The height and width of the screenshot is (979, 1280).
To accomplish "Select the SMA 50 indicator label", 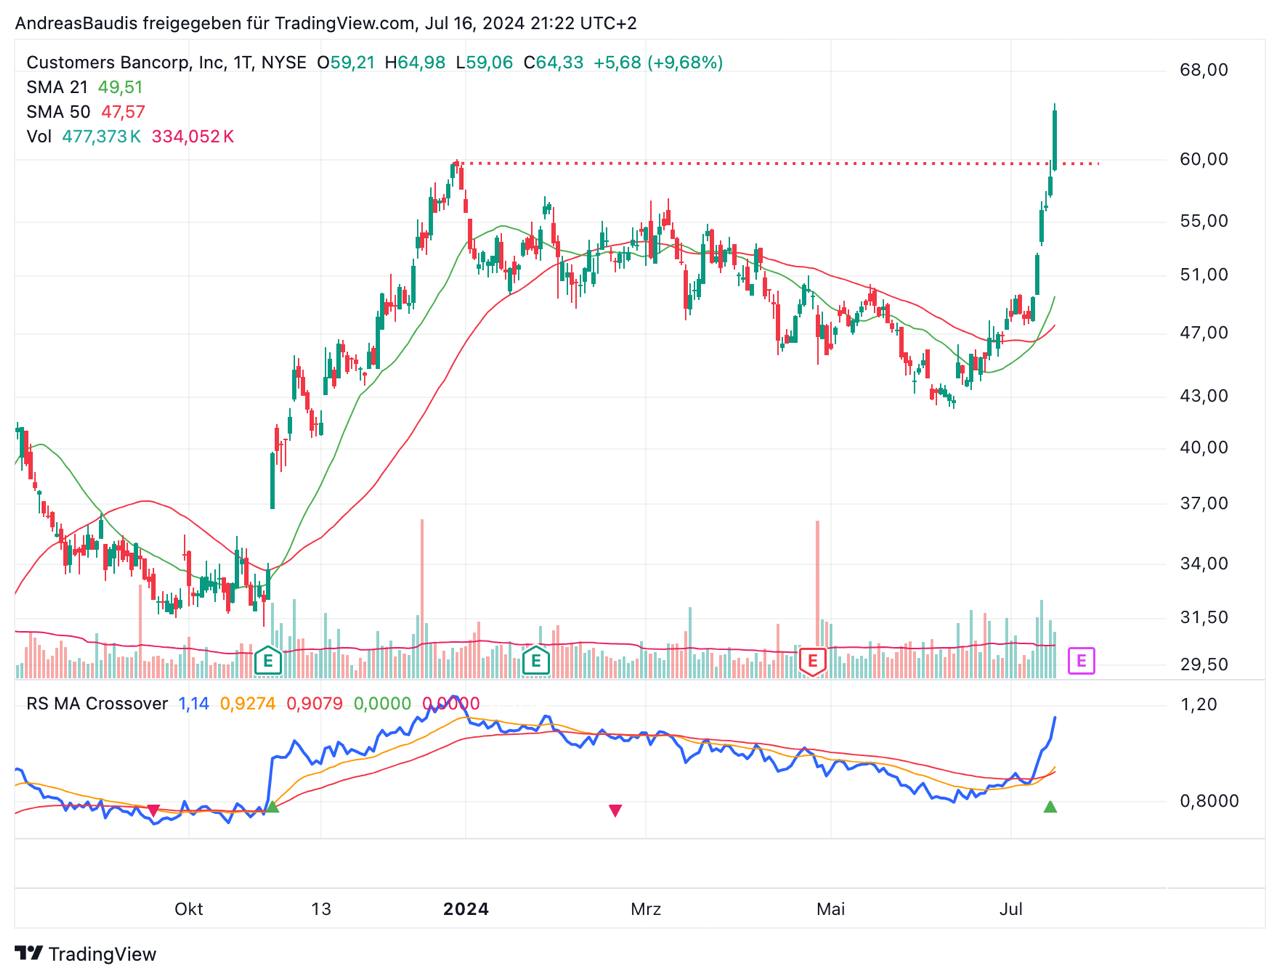I will [x=58, y=111].
